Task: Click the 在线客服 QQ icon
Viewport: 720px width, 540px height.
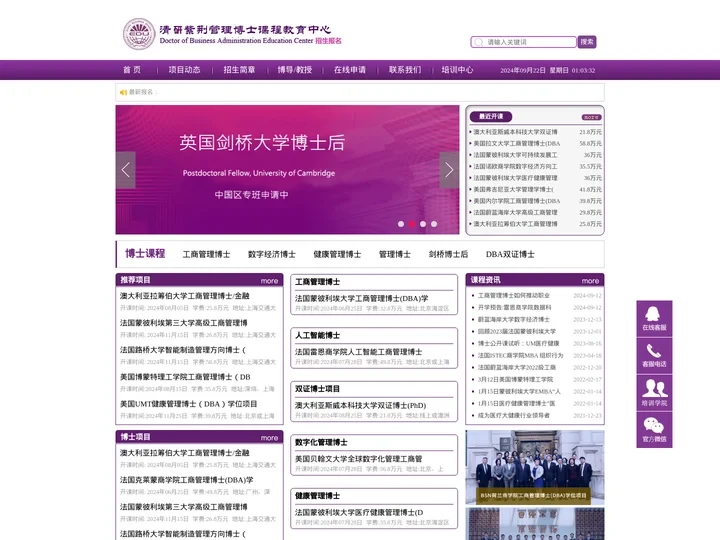Action: tap(654, 319)
